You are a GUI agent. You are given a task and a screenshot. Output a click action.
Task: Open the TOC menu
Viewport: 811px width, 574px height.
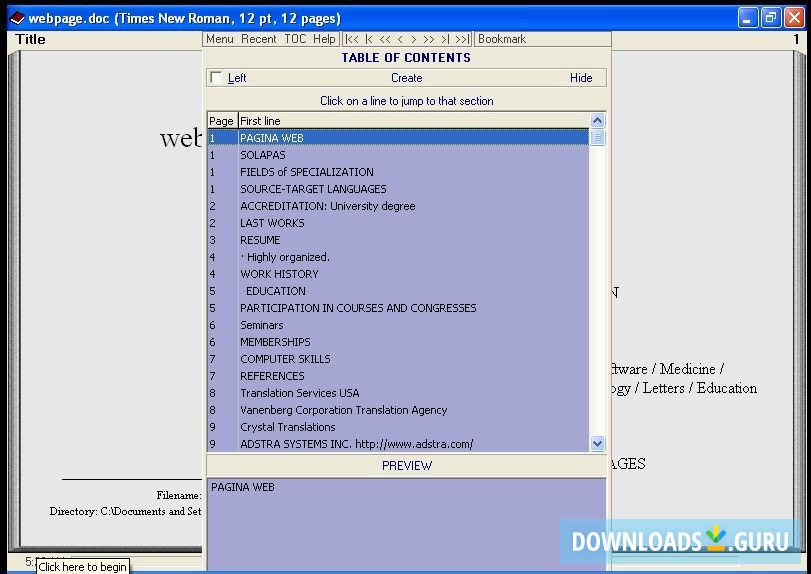[x=295, y=39]
